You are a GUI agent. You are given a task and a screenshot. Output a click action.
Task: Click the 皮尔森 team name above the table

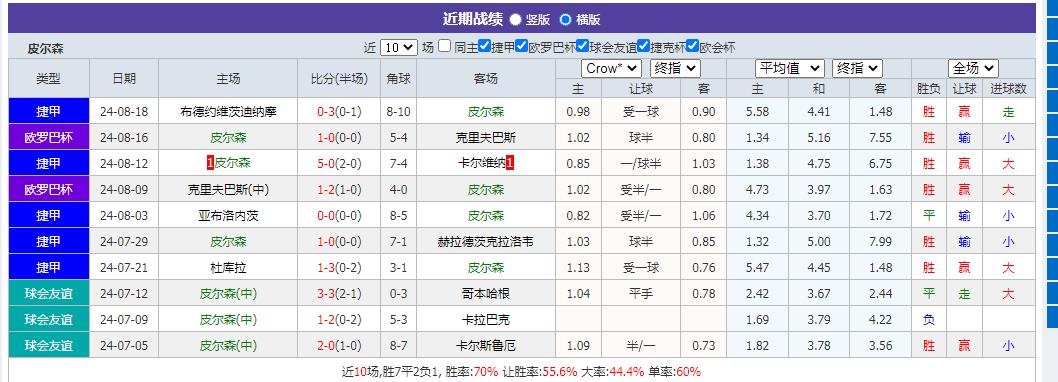pyautogui.click(x=45, y=49)
